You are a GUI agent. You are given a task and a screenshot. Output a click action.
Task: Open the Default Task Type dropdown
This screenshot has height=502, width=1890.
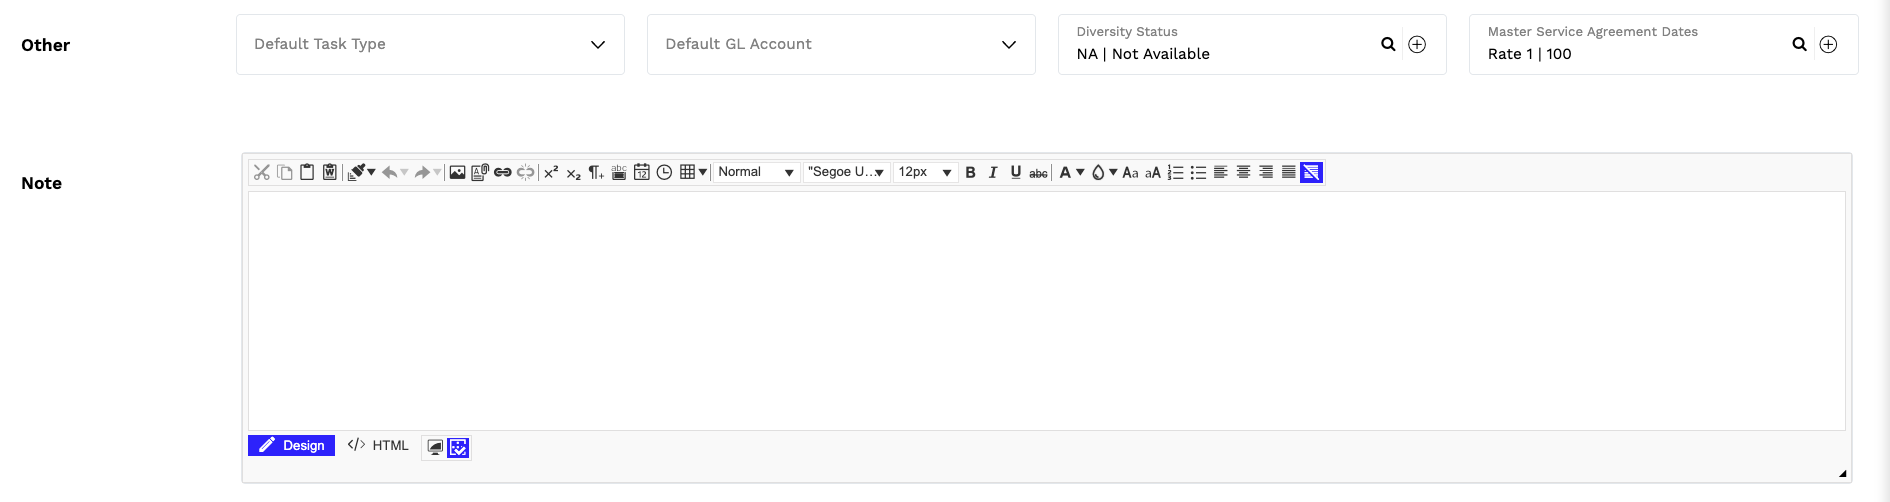pyautogui.click(x=430, y=44)
